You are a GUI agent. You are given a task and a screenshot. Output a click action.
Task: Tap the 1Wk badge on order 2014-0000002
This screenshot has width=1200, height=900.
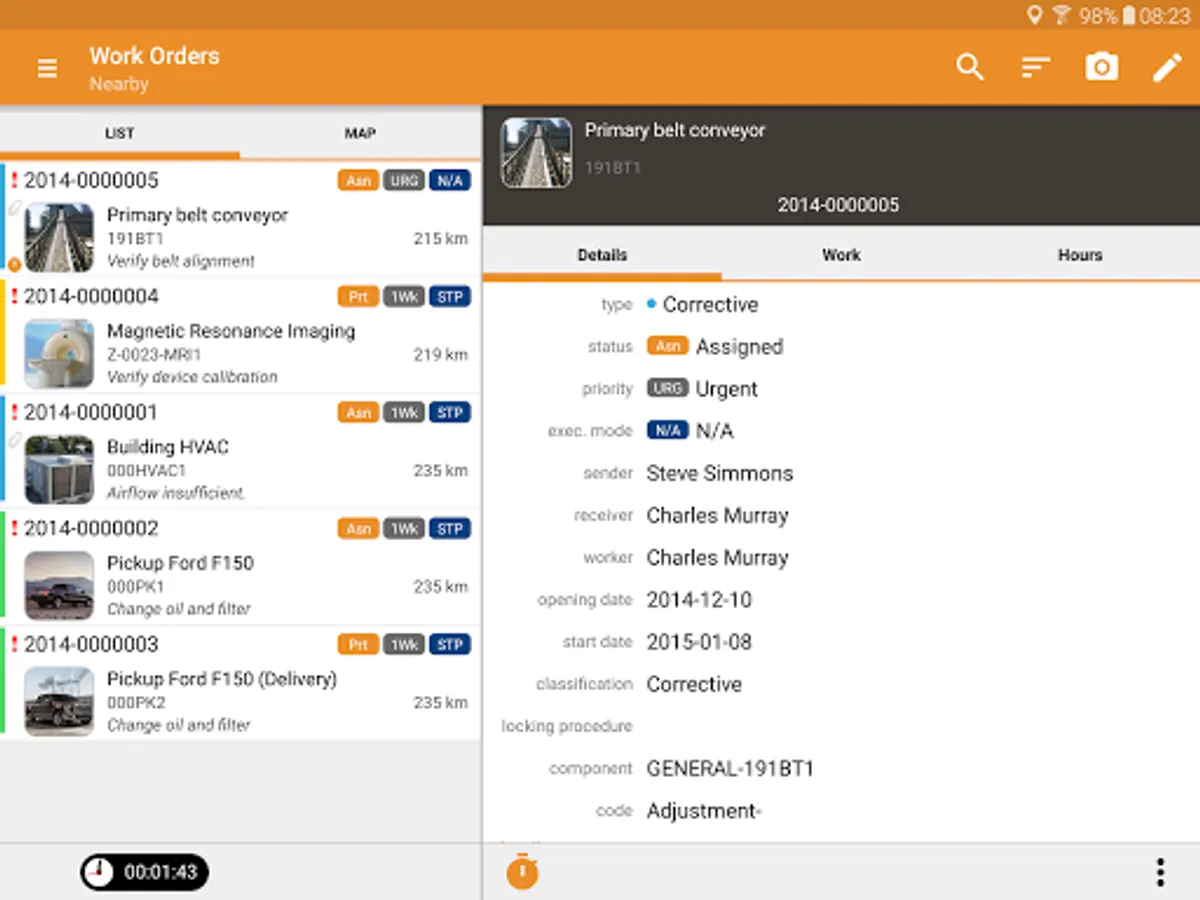point(404,529)
